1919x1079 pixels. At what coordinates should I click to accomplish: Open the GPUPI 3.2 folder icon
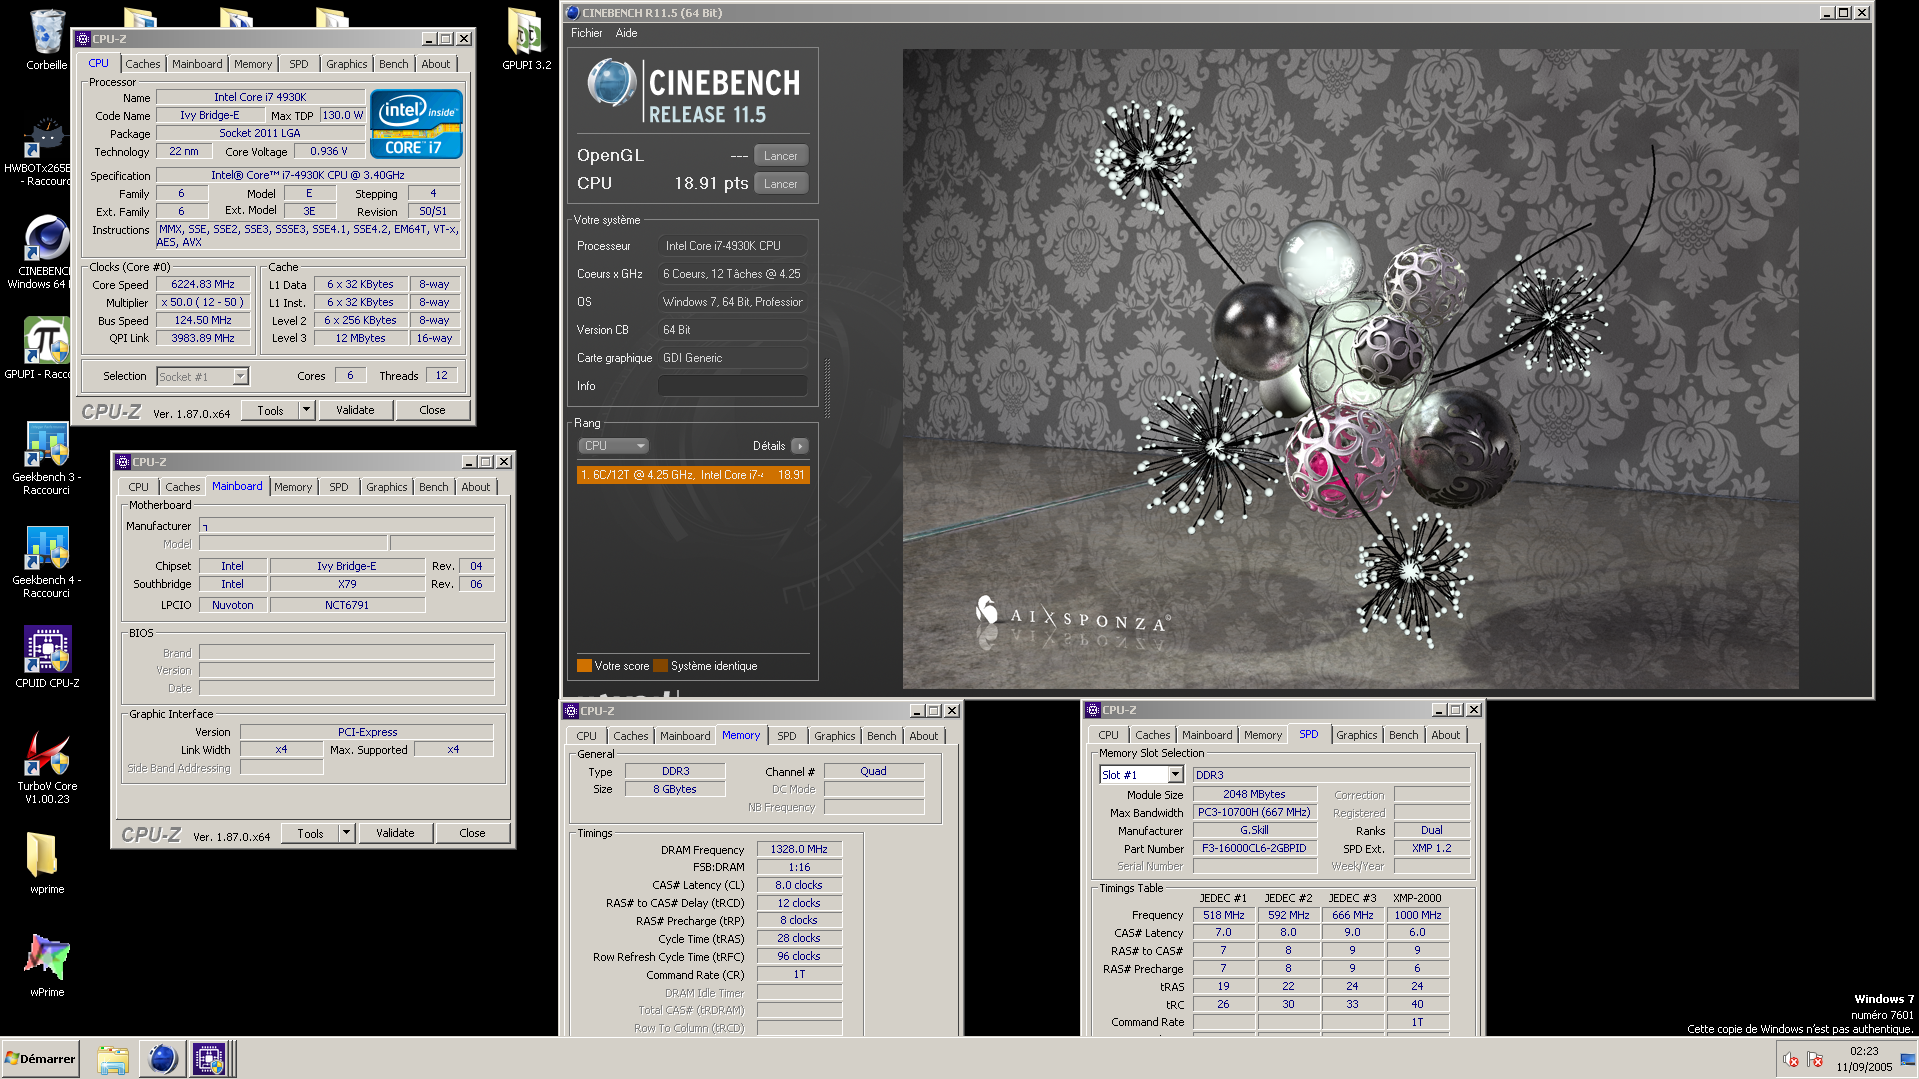coord(524,32)
